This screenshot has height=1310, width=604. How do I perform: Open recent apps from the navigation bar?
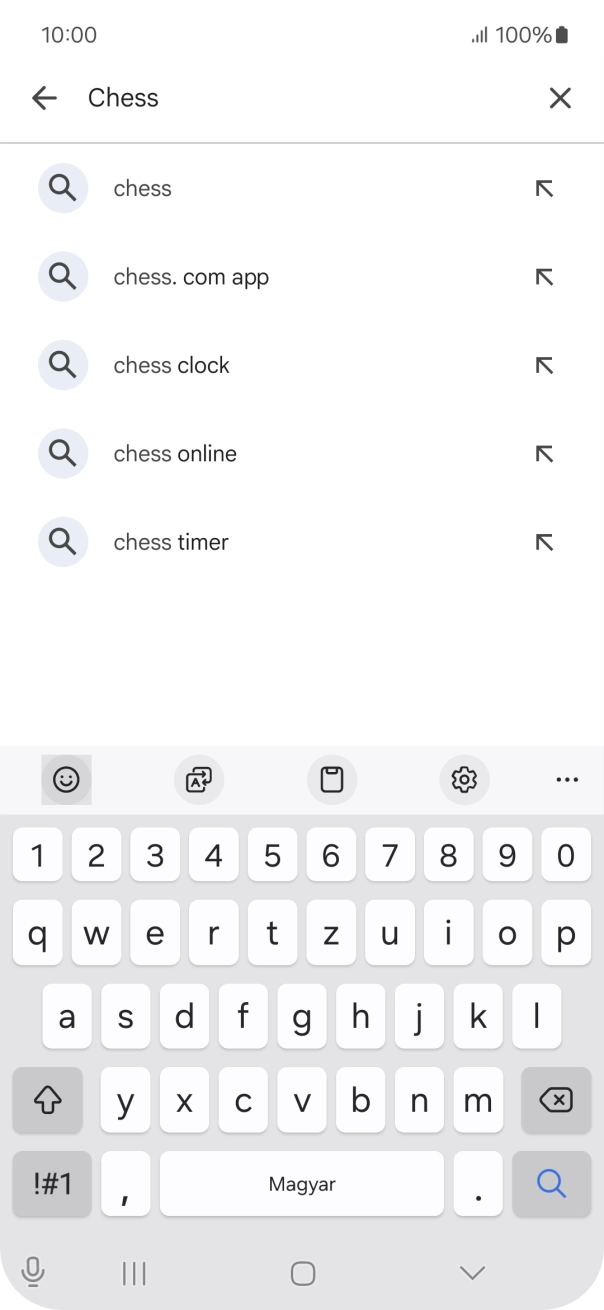[x=133, y=1272]
